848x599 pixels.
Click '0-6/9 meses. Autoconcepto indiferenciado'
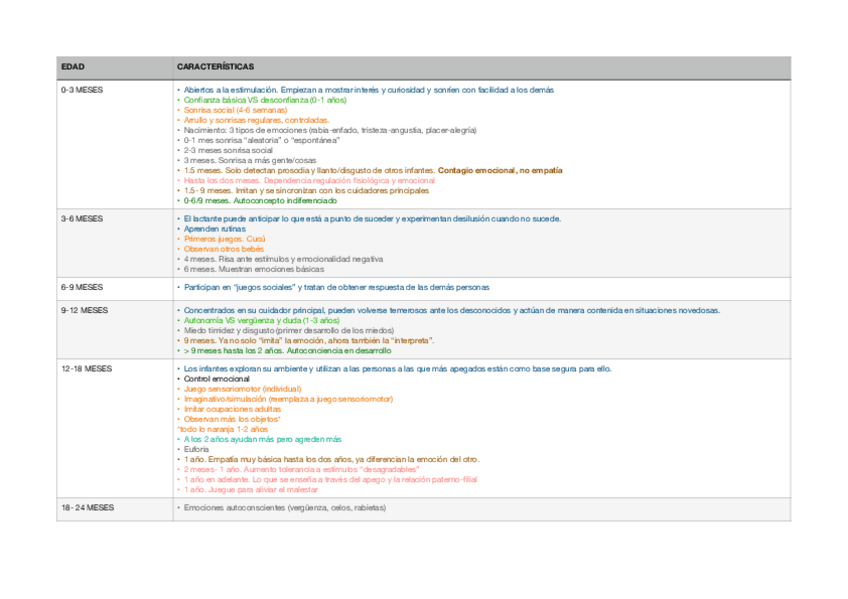pos(260,201)
